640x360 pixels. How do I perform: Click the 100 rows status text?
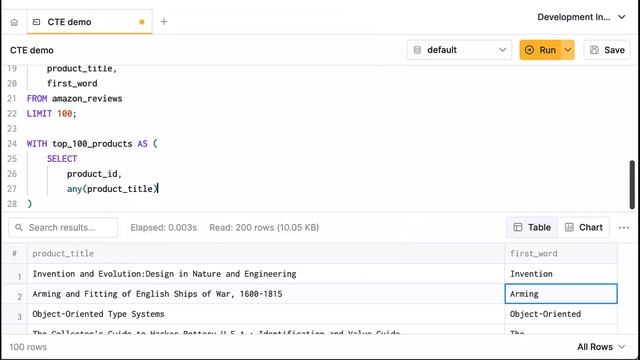click(x=28, y=347)
